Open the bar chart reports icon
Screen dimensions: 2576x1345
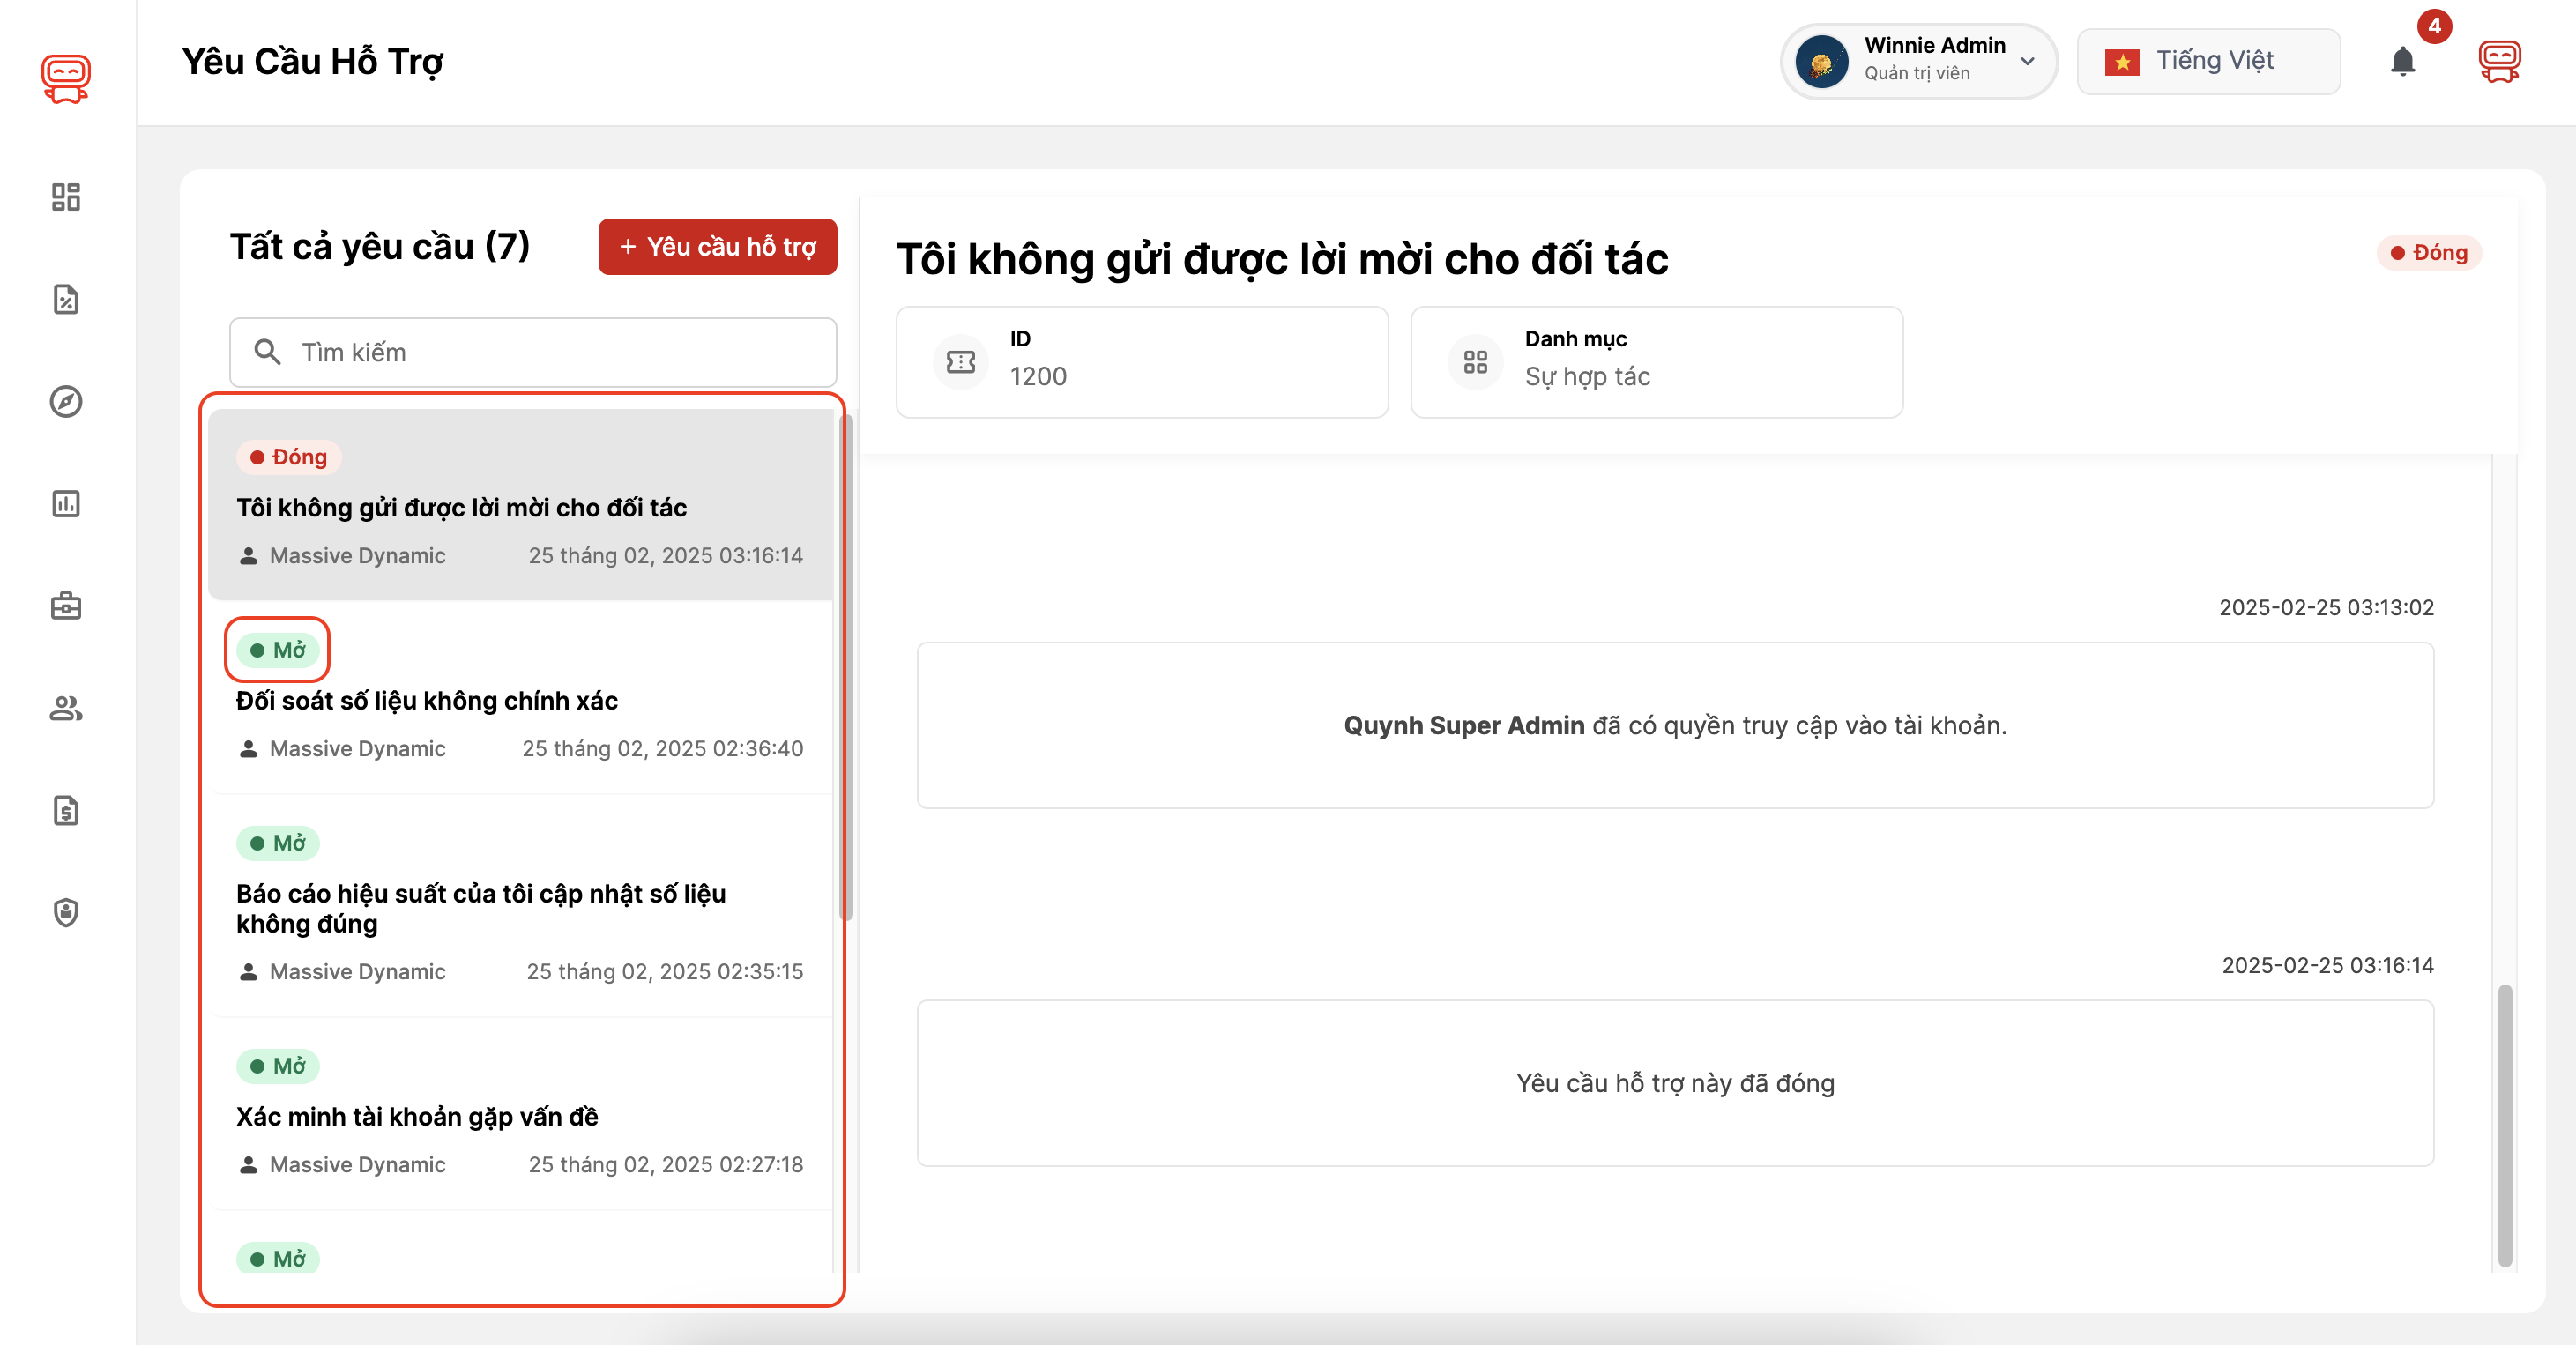pos(65,505)
